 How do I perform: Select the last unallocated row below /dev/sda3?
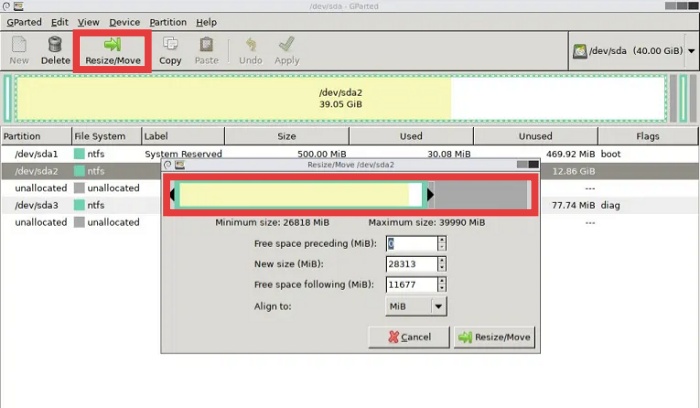(350, 222)
